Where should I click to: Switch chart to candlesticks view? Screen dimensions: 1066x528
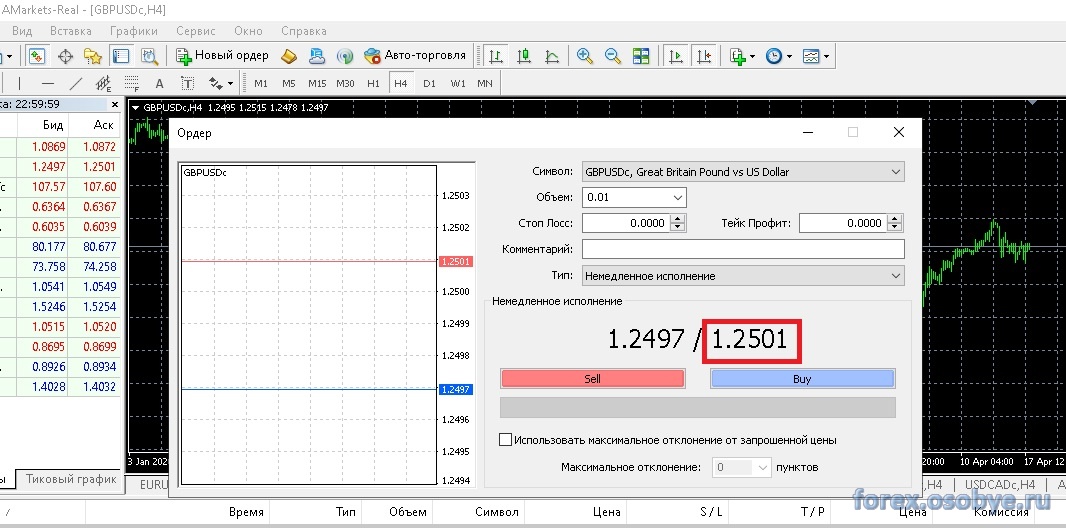click(523, 56)
